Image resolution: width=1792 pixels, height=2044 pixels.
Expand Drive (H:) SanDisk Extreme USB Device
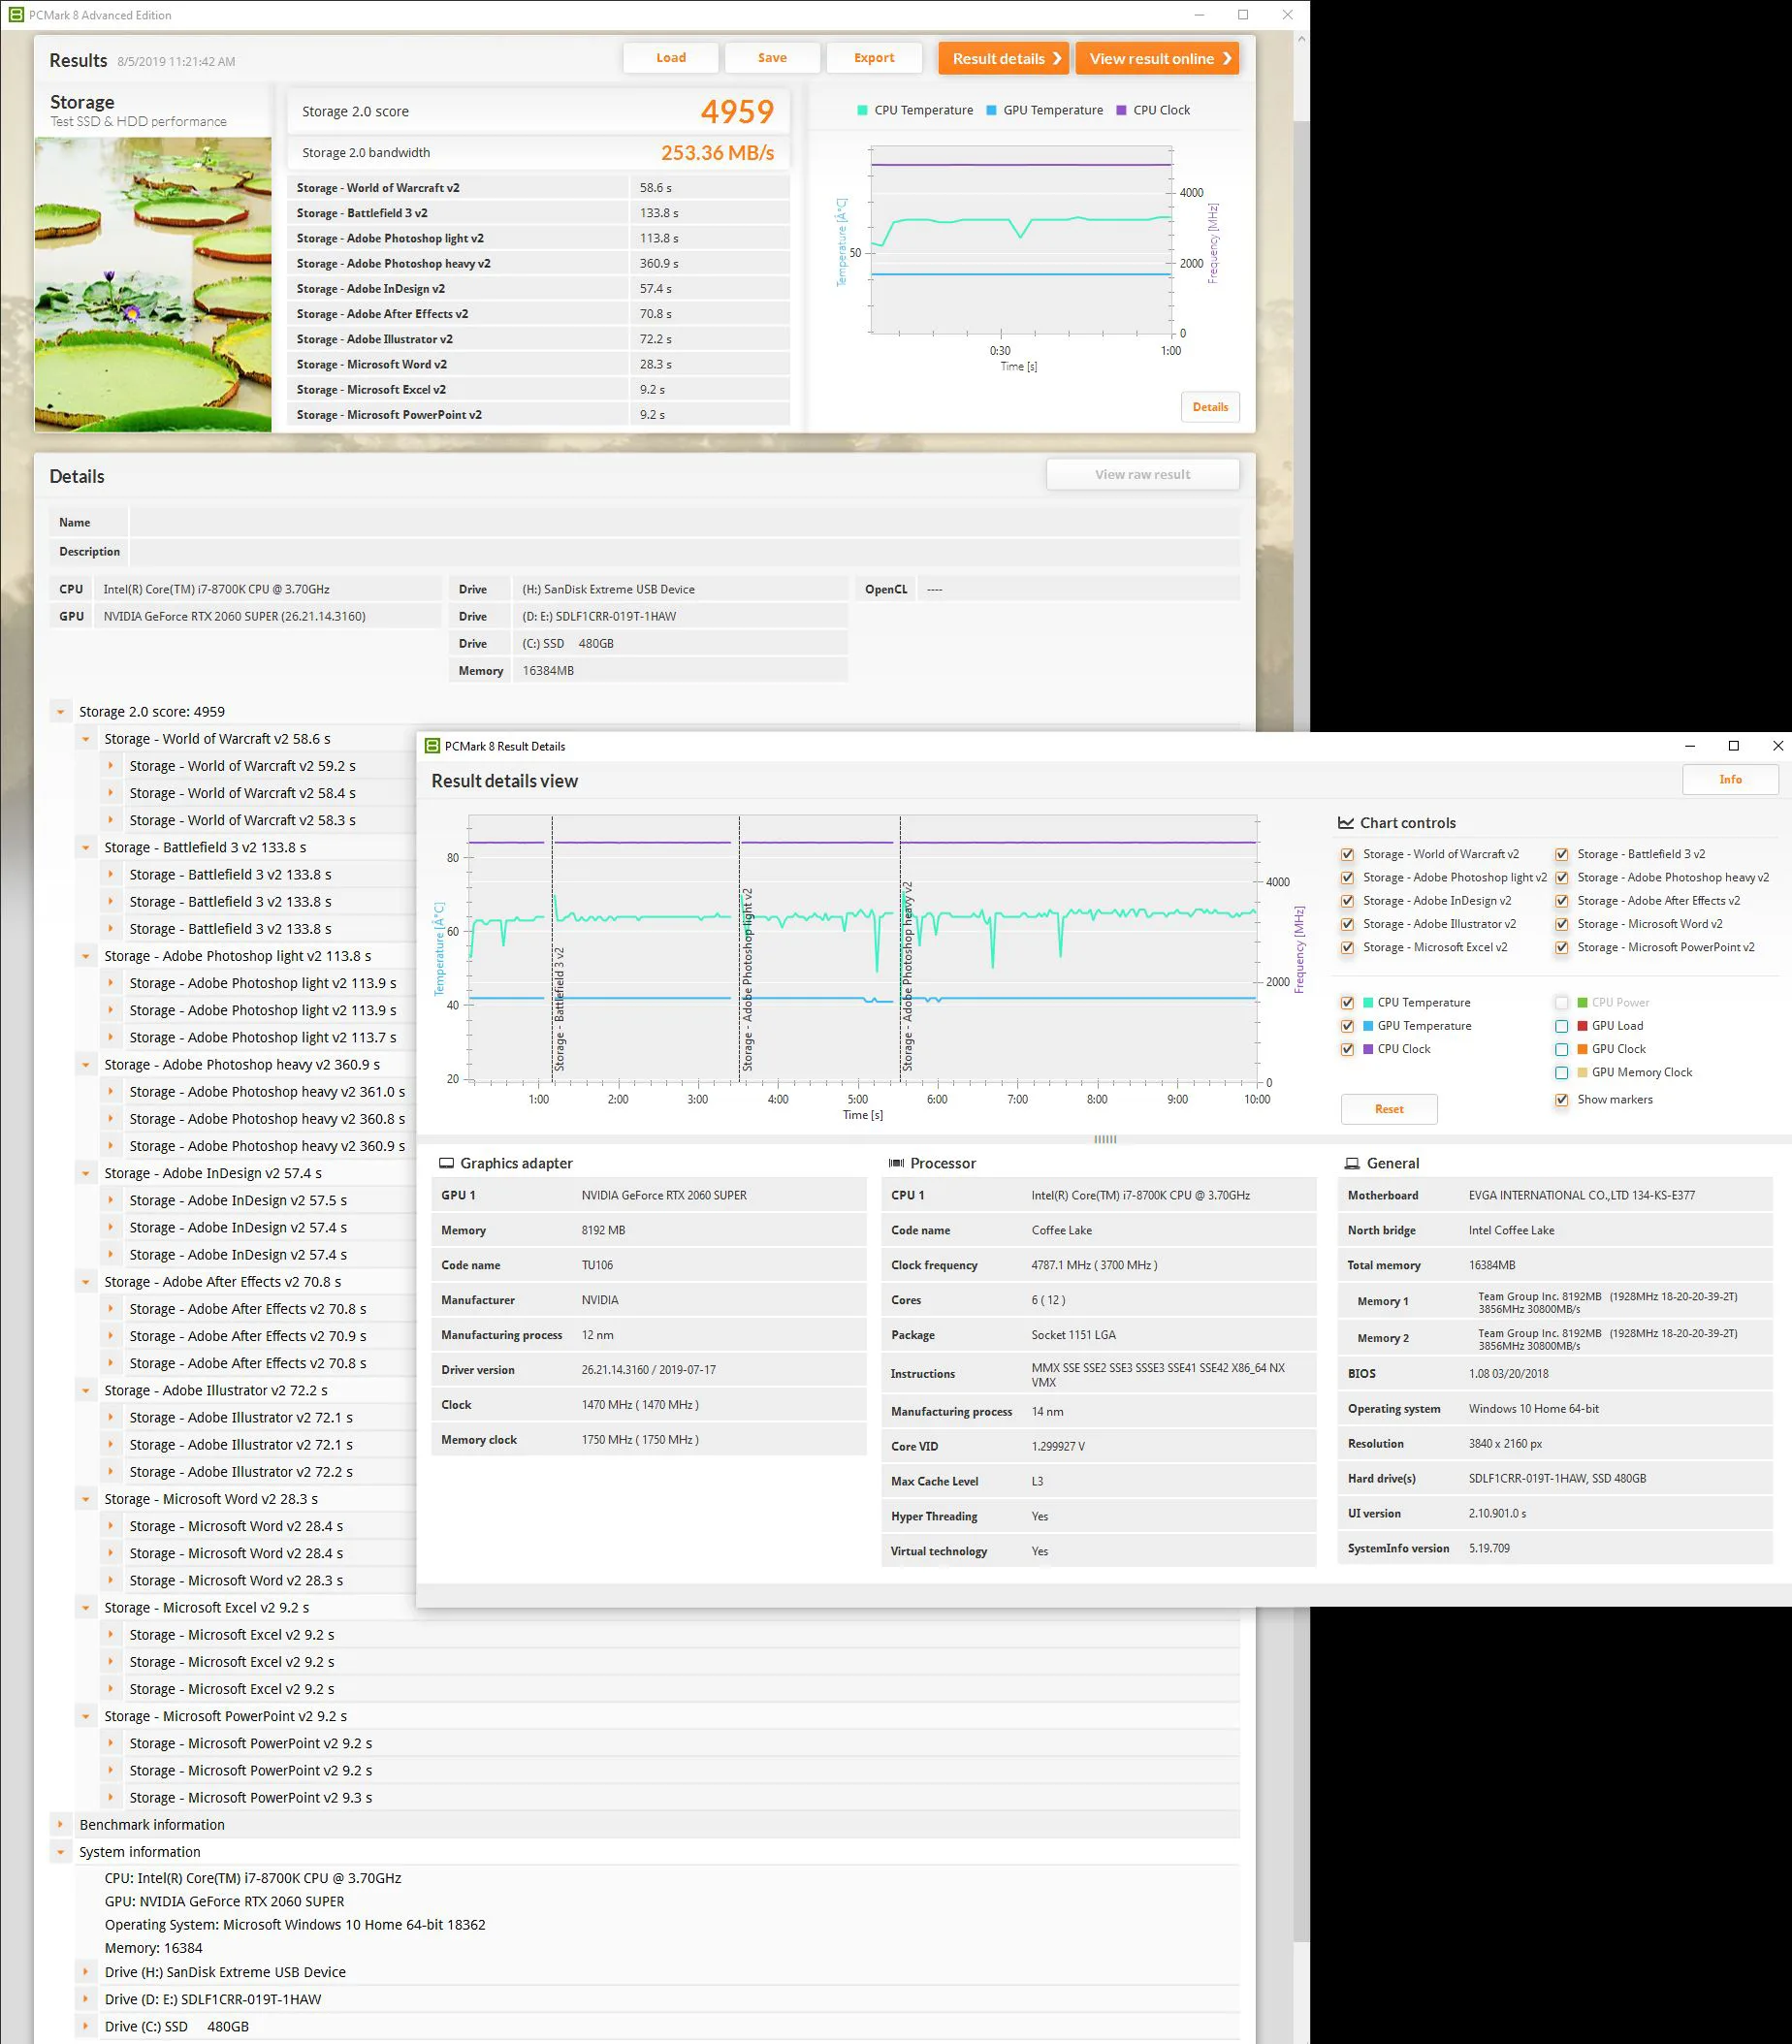[86, 1972]
